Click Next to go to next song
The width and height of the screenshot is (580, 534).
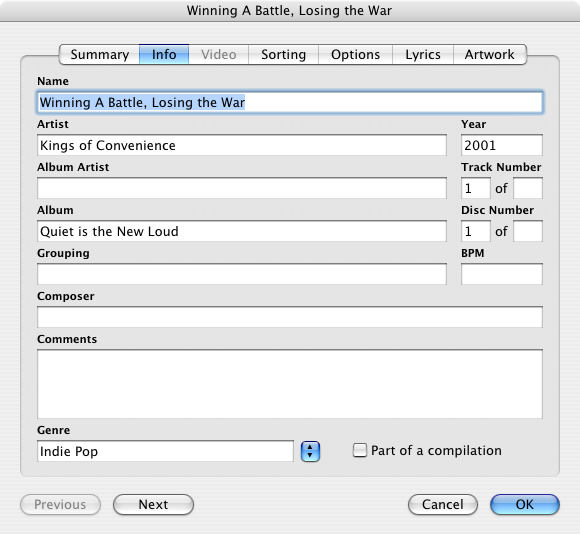[153, 504]
